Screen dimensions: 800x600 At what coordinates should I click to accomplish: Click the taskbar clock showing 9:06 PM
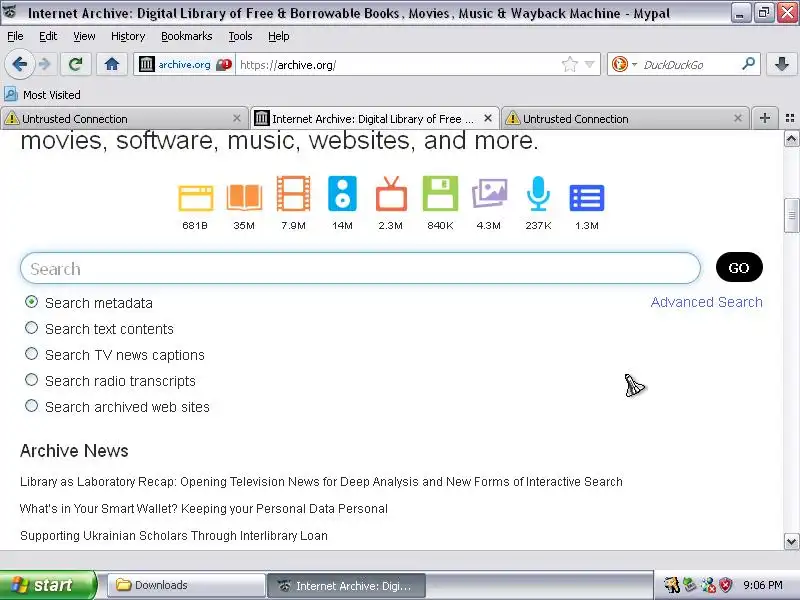(x=763, y=585)
